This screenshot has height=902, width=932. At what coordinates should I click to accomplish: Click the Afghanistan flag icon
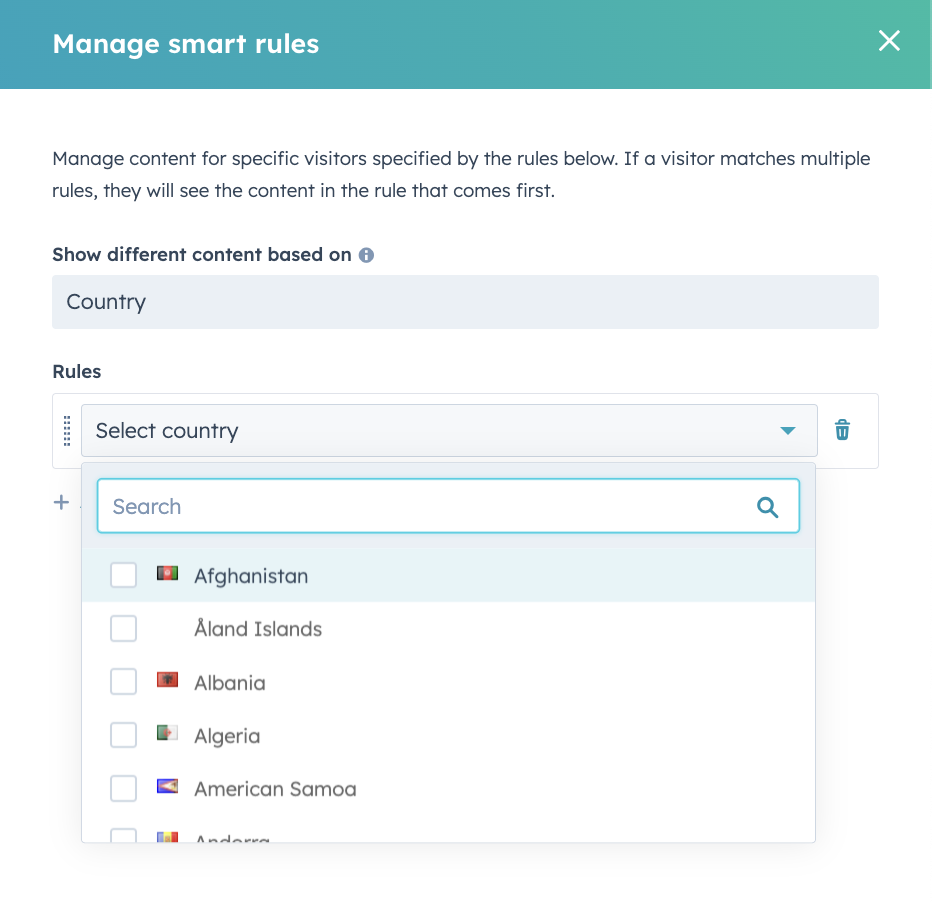[167, 574]
